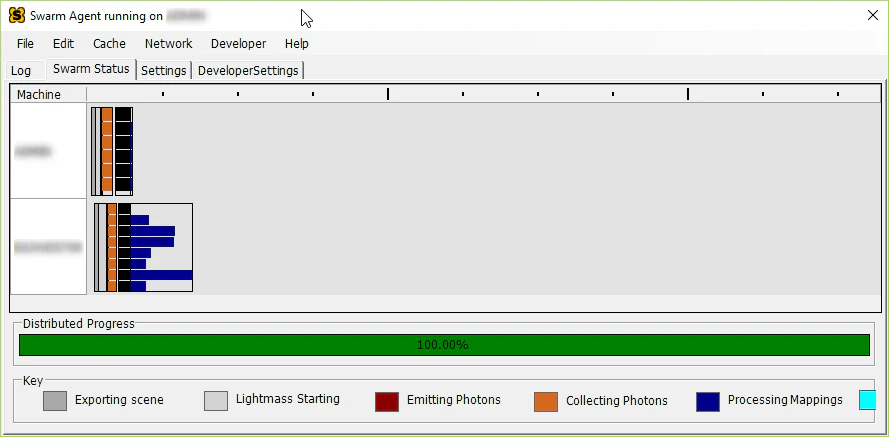The height and width of the screenshot is (437, 889).
Task: Click the Processing Mappings key label
Action: click(785, 400)
